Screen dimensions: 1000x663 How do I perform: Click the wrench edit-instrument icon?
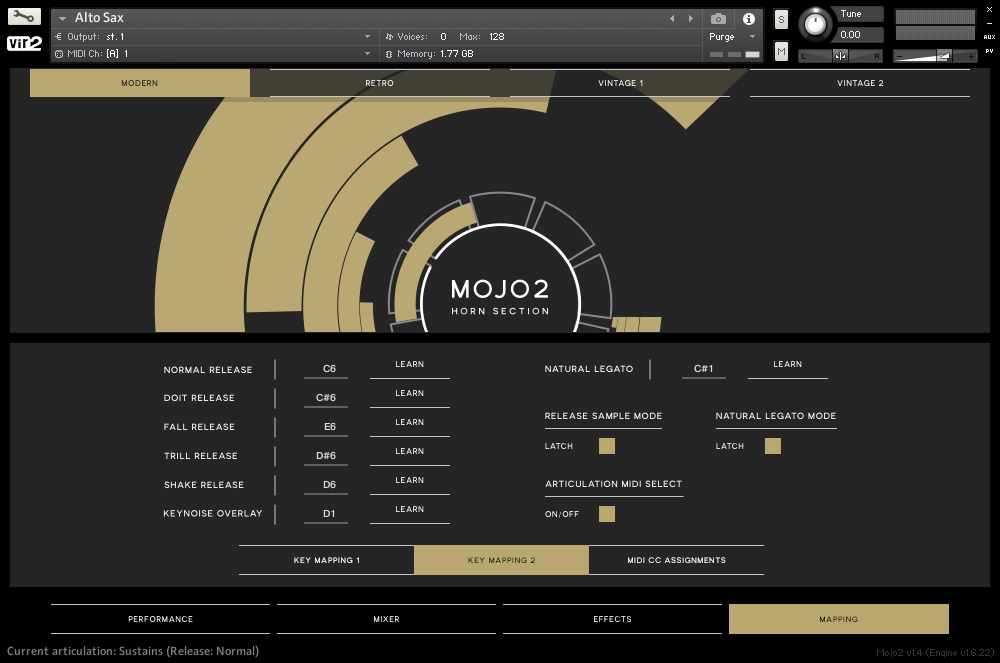click(x=22, y=17)
